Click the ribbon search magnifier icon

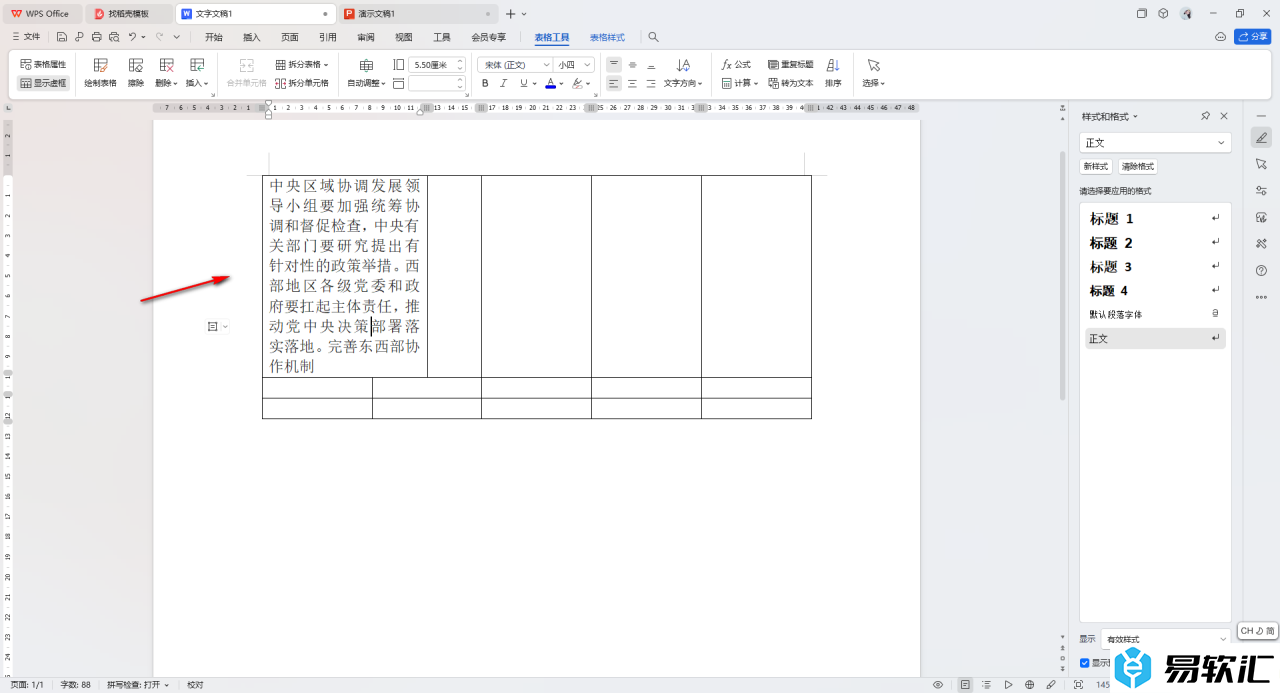(653, 37)
